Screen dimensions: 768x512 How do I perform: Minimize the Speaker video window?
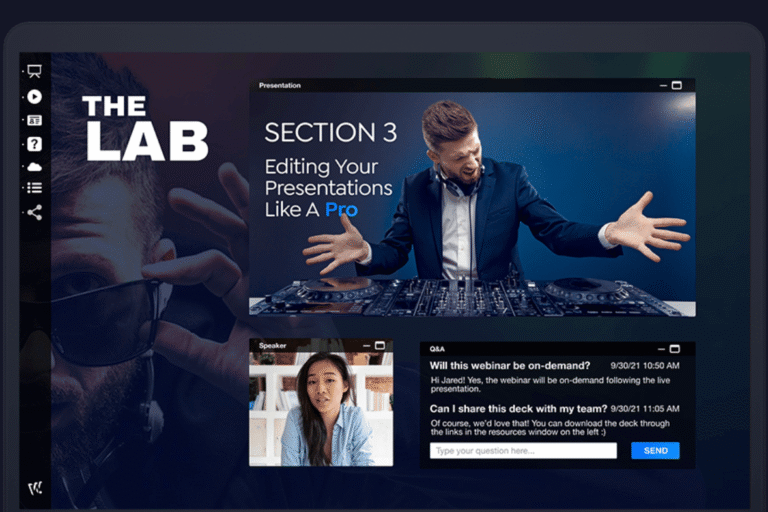coord(366,346)
